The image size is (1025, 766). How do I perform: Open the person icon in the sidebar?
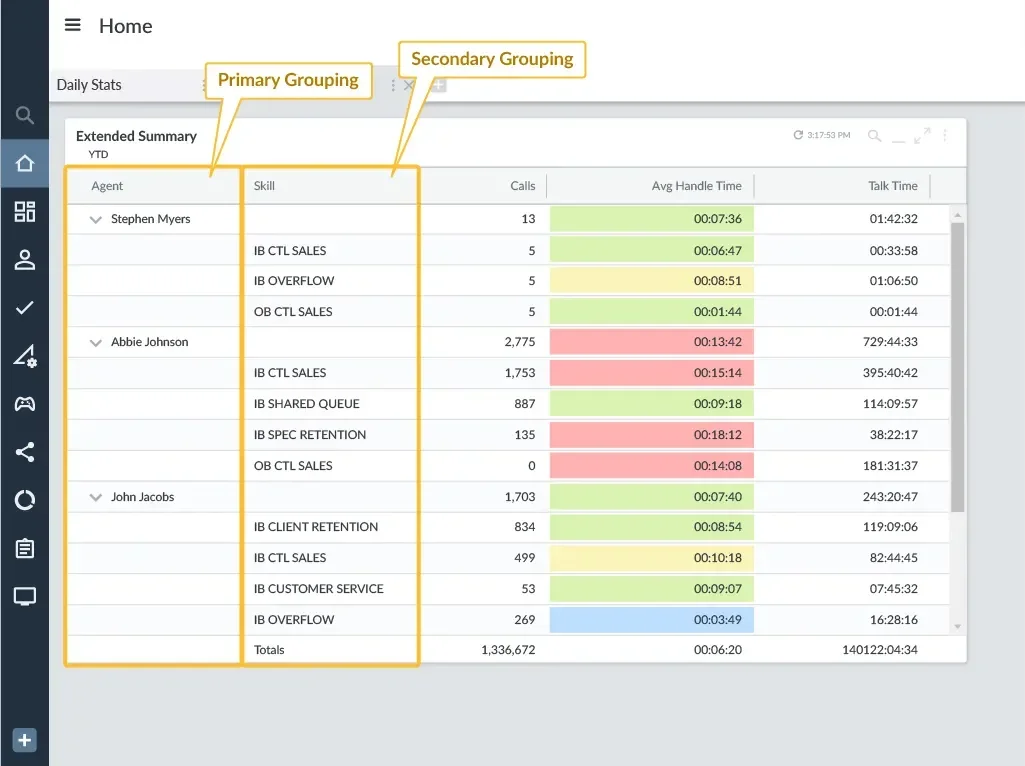[25, 260]
